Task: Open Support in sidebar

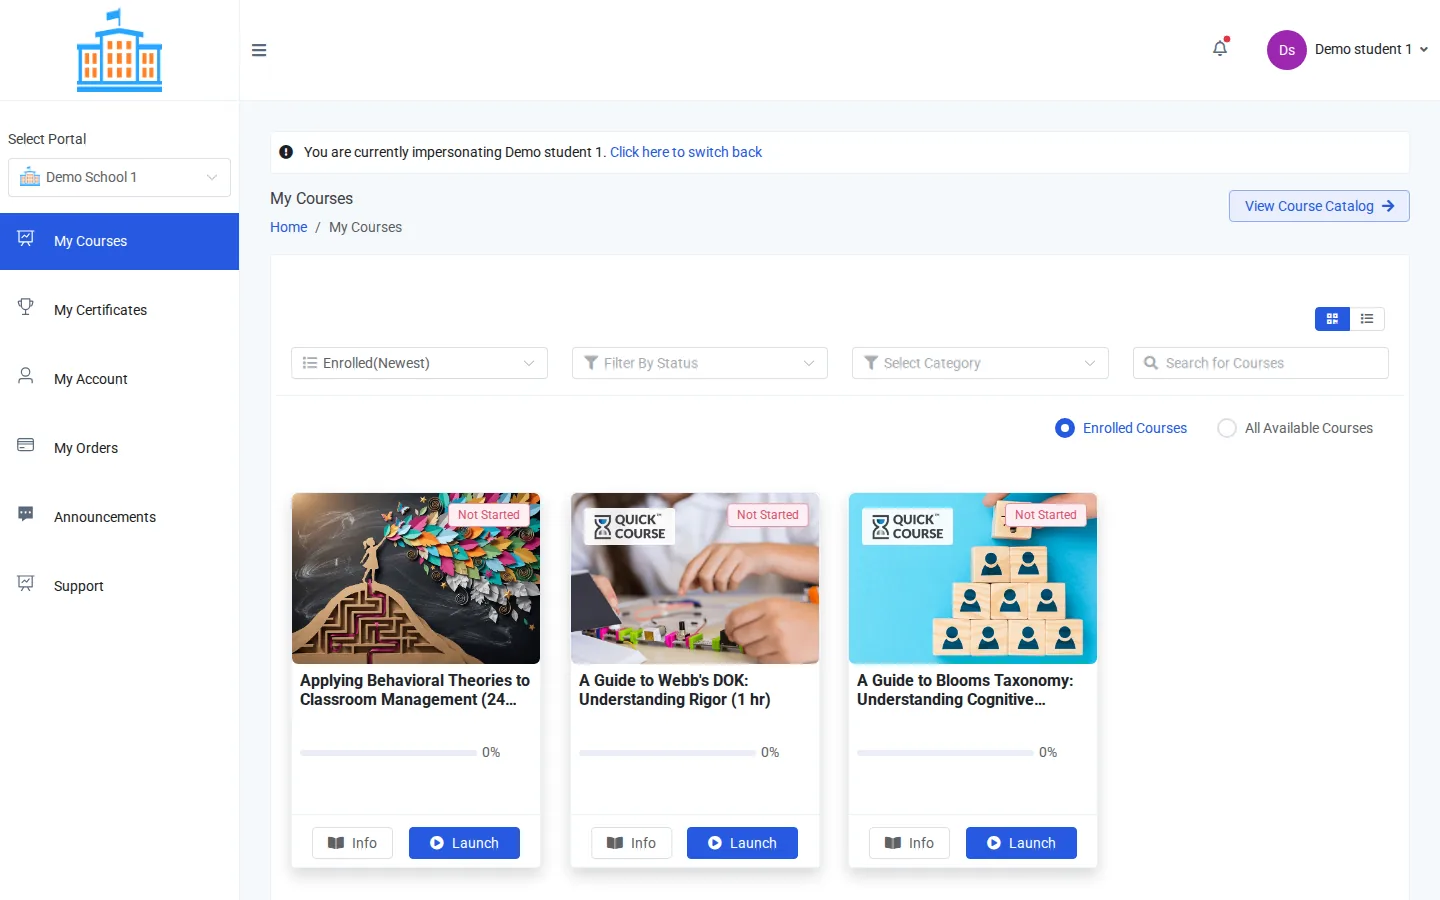Action: point(119,586)
